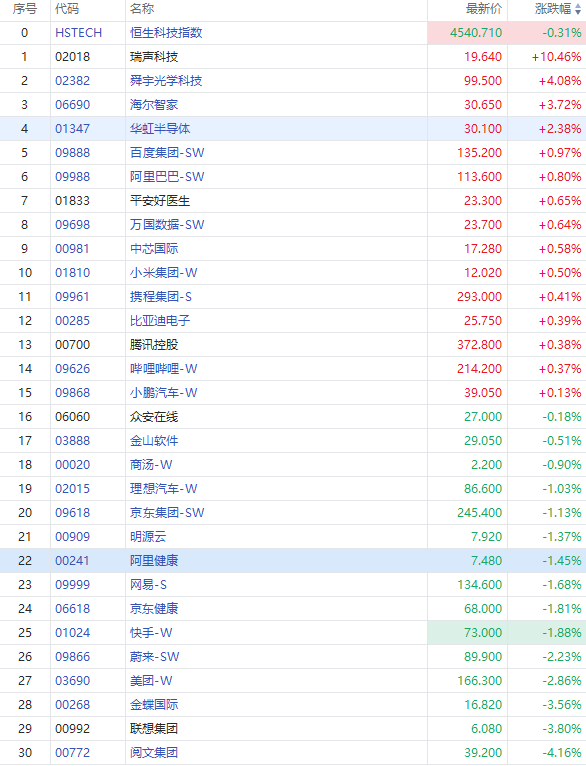Image resolution: width=586 pixels, height=766 pixels.
Task: Open 阅文集团 stock link
Action: pos(154,752)
